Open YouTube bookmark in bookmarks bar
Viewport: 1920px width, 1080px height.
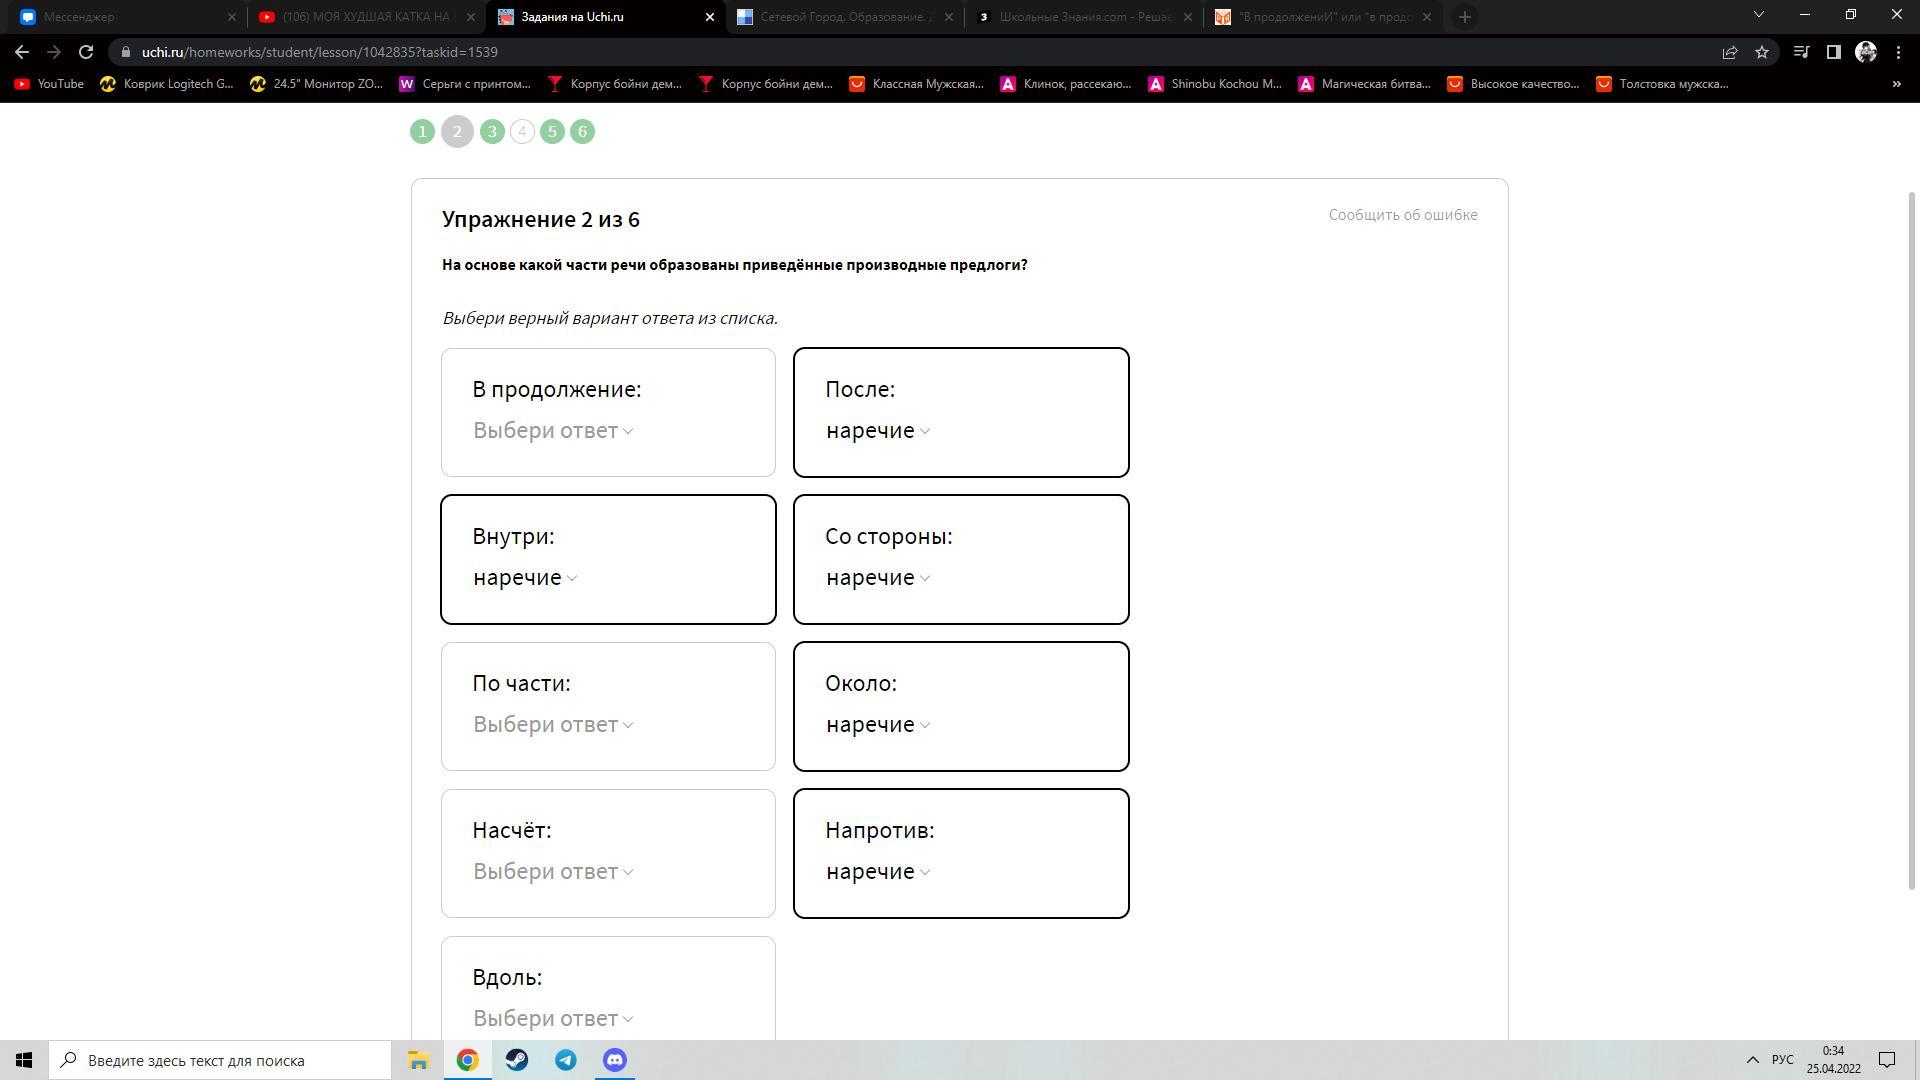[x=49, y=84]
